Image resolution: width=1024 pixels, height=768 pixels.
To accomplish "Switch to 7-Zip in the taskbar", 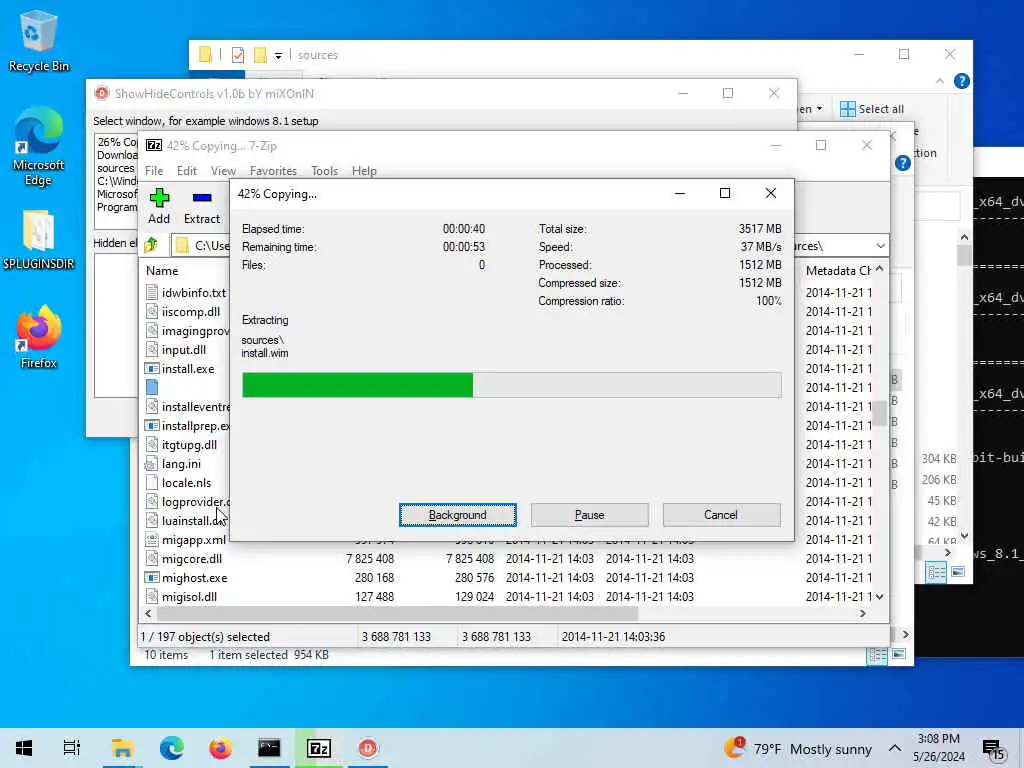I will tap(319, 748).
